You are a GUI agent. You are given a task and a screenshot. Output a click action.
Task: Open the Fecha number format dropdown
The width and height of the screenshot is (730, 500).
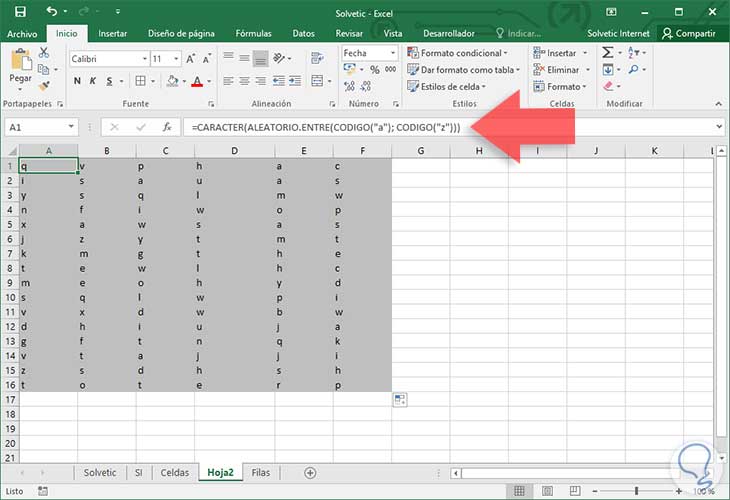(x=393, y=53)
